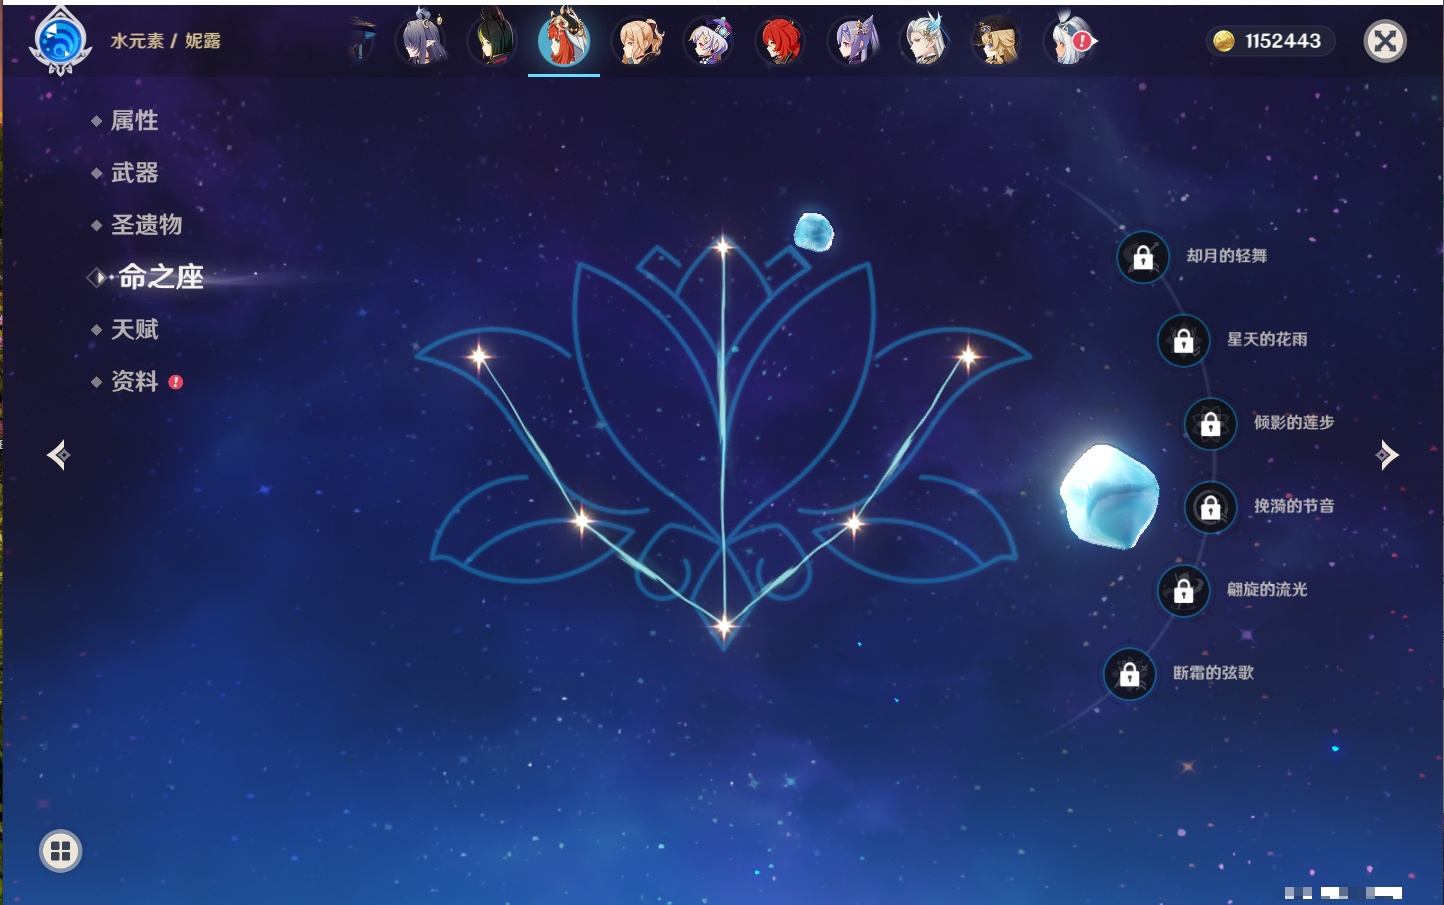
Task: Open the locked 星天的花雨 constellation node
Action: click(1183, 340)
